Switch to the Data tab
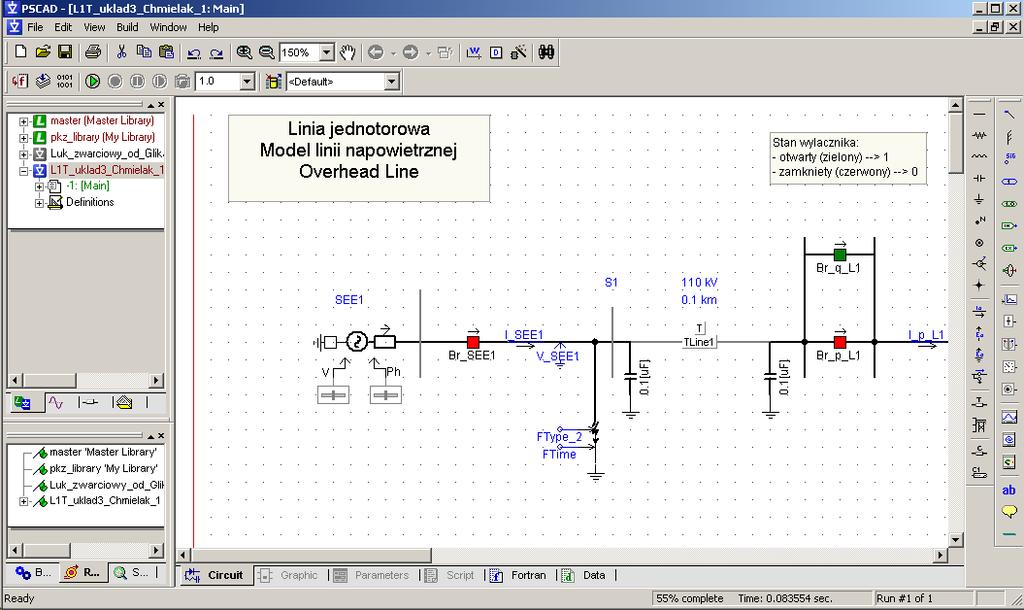1024x610 pixels. point(584,575)
